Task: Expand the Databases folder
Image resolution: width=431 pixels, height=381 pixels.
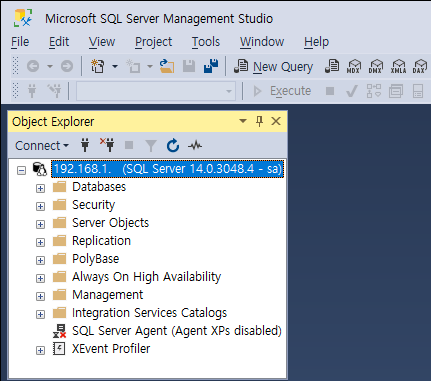Action: 40,188
